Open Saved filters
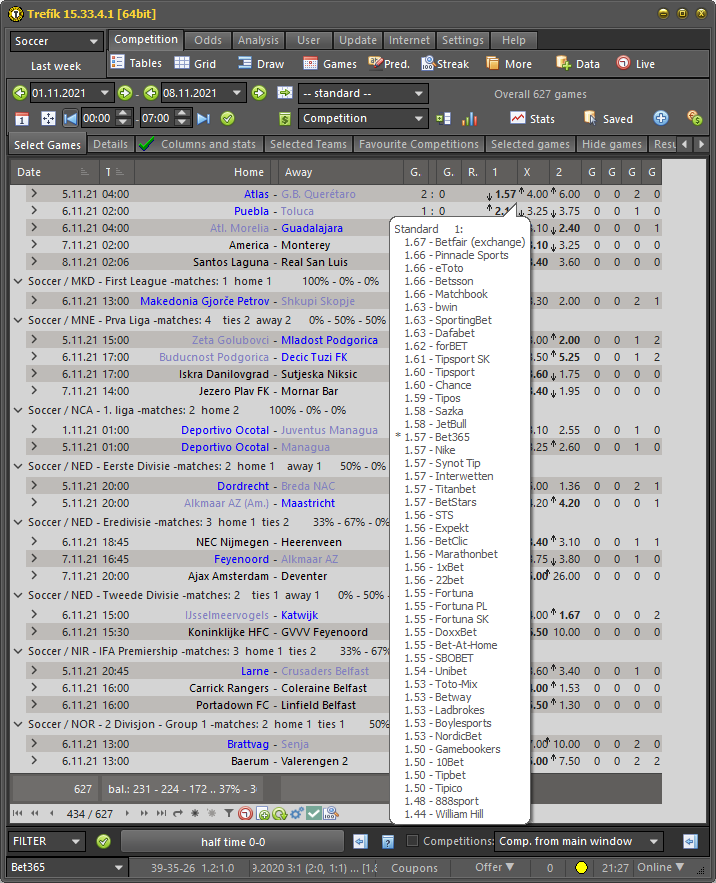This screenshot has height=883, width=716. [x=607, y=118]
